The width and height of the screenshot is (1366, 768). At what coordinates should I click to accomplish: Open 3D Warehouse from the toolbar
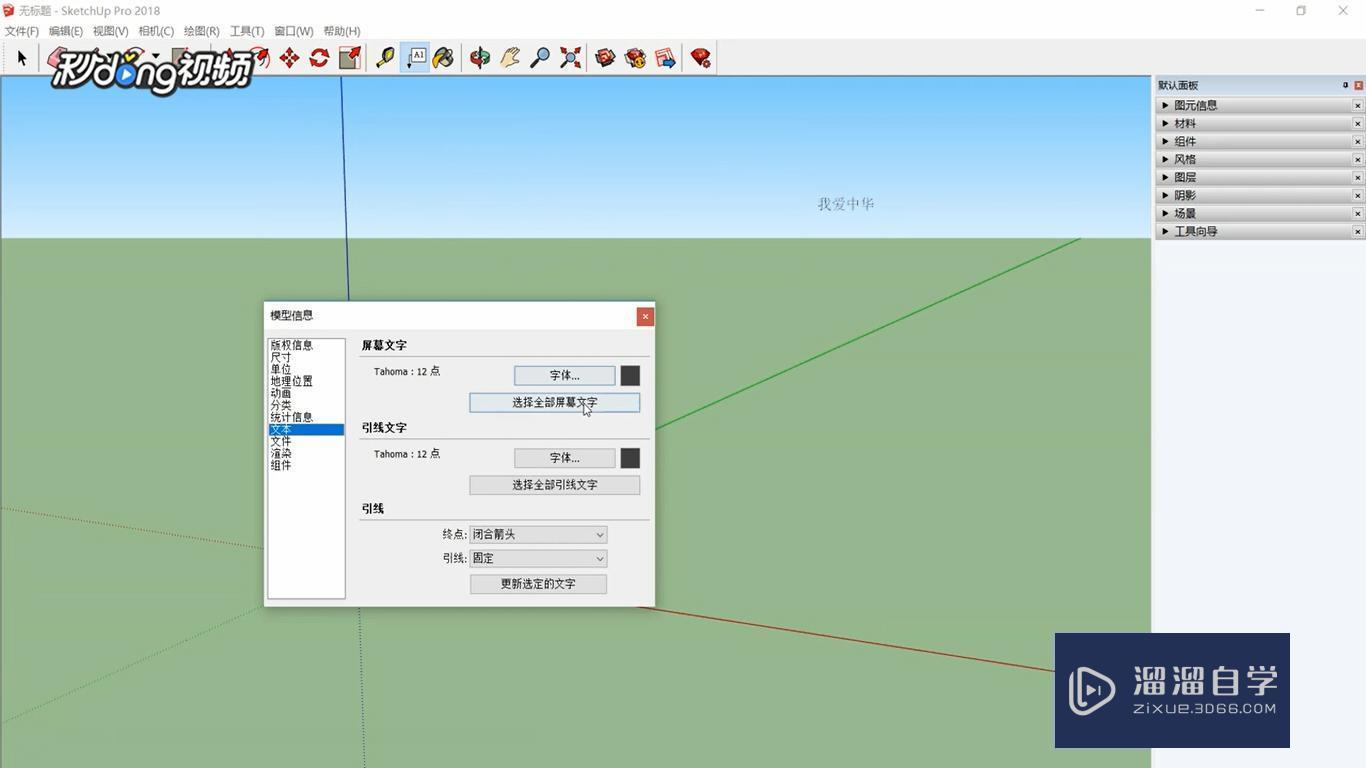[605, 58]
